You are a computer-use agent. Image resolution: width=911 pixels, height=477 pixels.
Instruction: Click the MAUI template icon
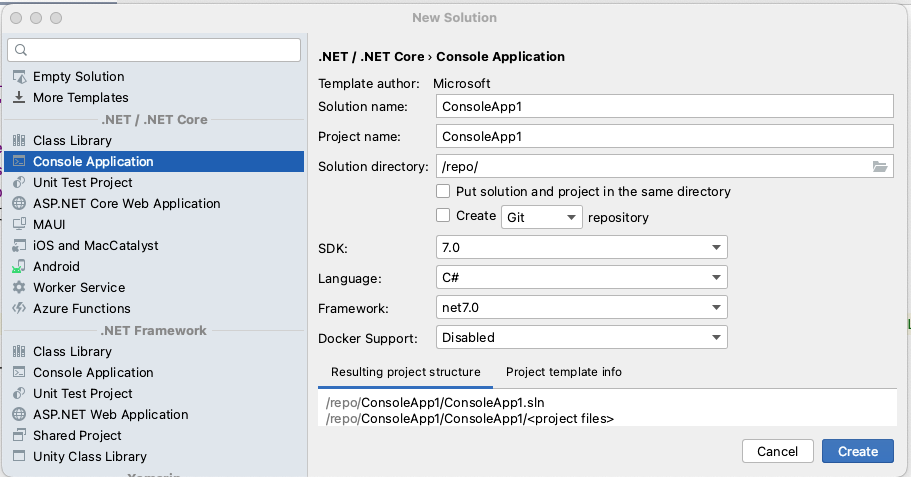(19, 224)
